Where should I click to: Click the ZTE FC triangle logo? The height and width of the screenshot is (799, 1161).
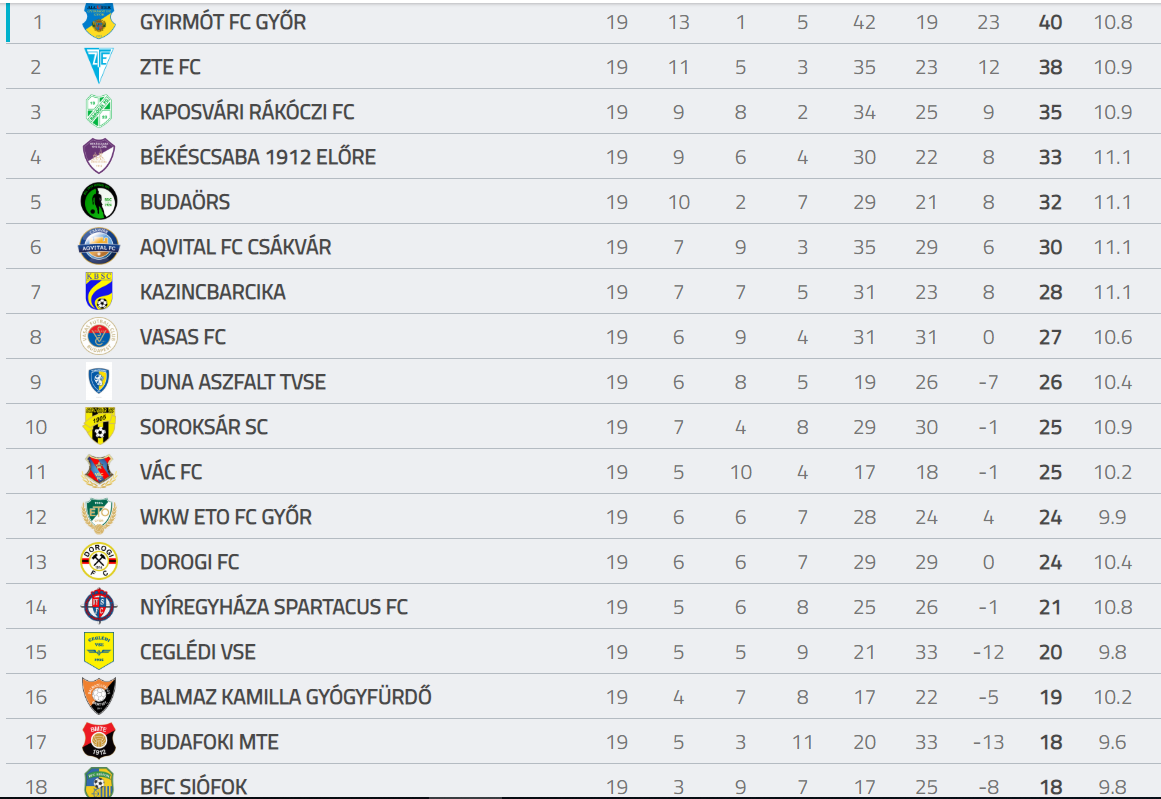click(98, 67)
